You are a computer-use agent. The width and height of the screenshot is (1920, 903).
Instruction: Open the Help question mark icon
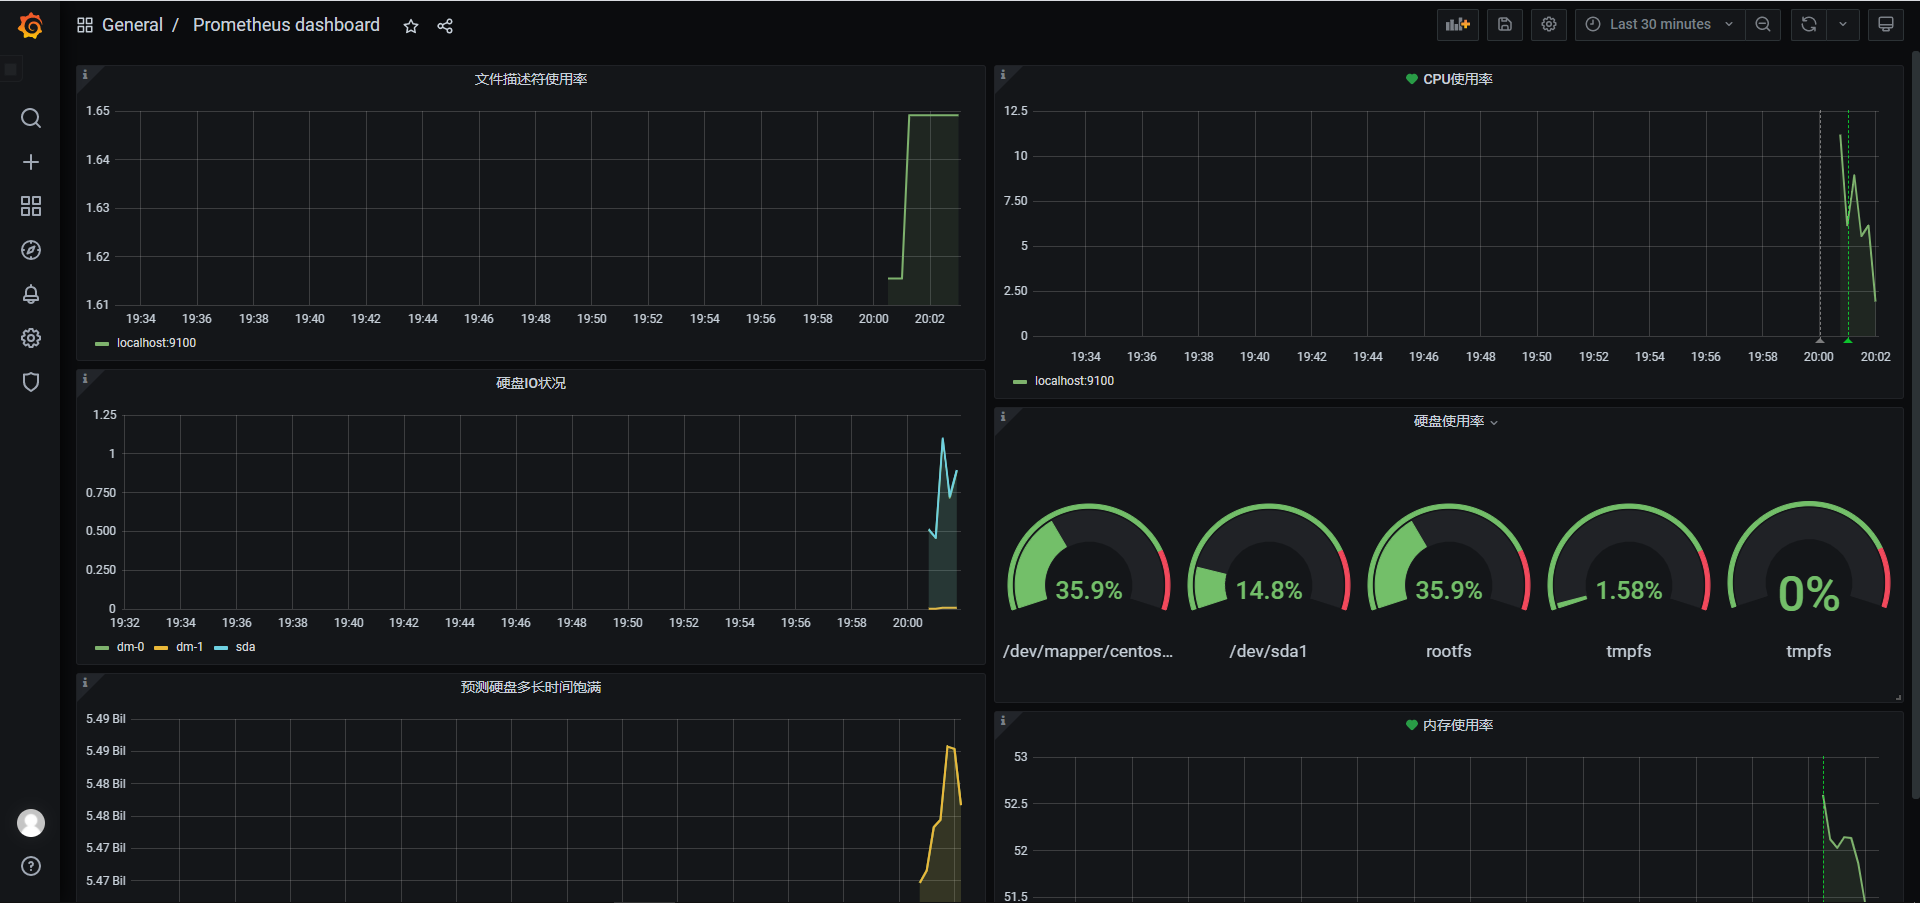31,866
